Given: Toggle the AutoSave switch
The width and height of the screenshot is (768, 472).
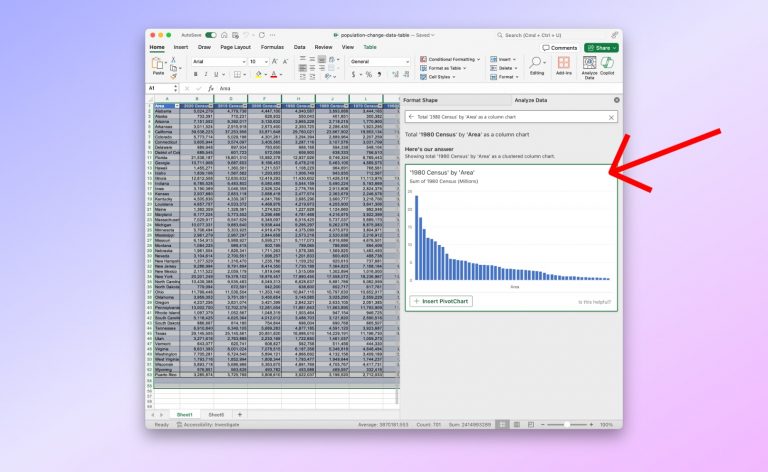Looking at the screenshot, I should point(210,35).
